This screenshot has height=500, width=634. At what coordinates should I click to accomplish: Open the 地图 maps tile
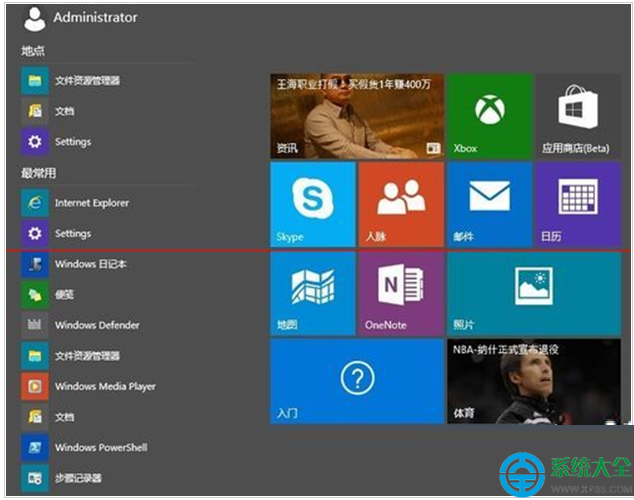[313, 294]
